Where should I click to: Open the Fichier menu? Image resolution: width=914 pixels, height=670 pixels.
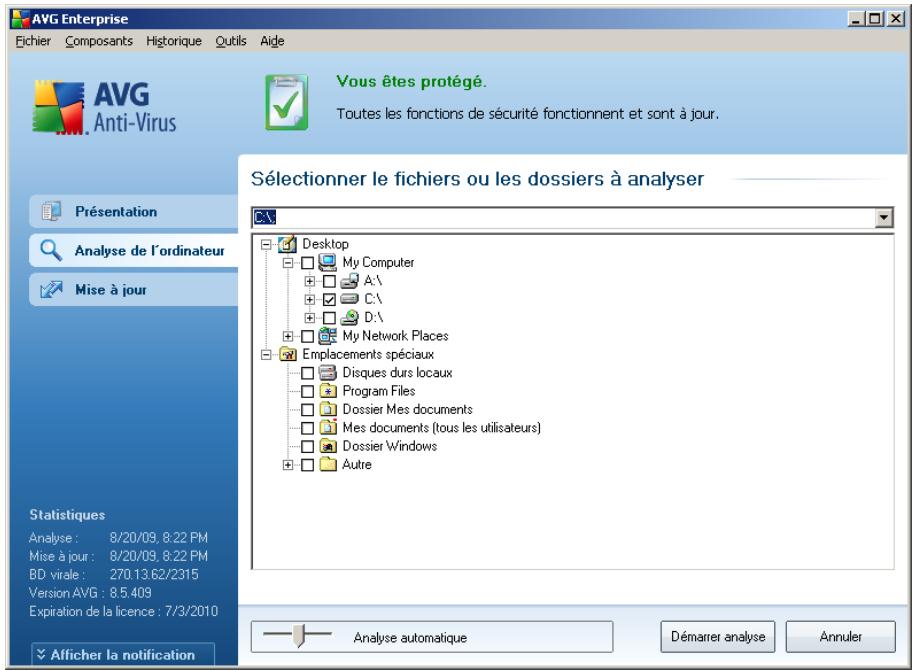pos(33,41)
